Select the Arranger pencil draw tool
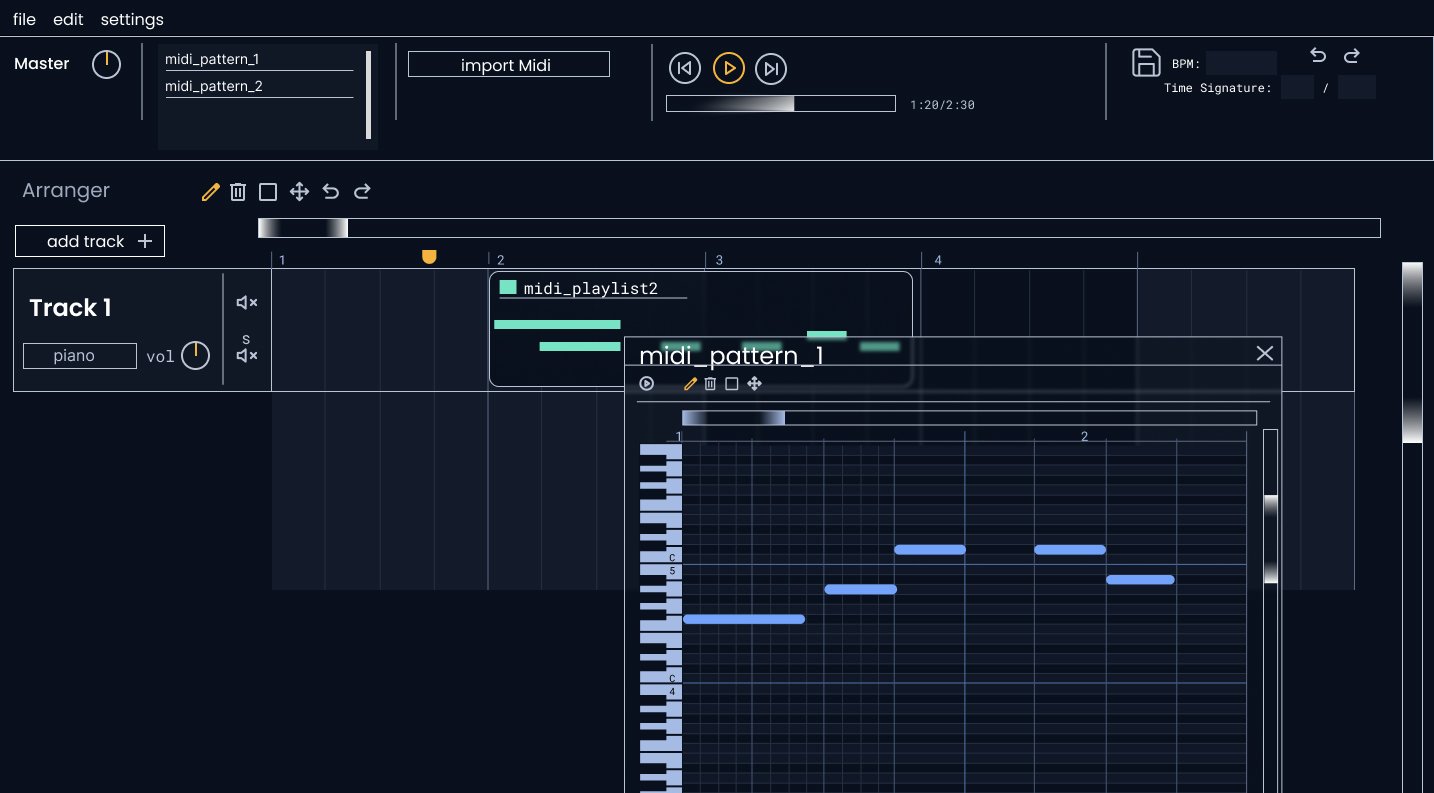The width and height of the screenshot is (1434, 793). tap(210, 192)
